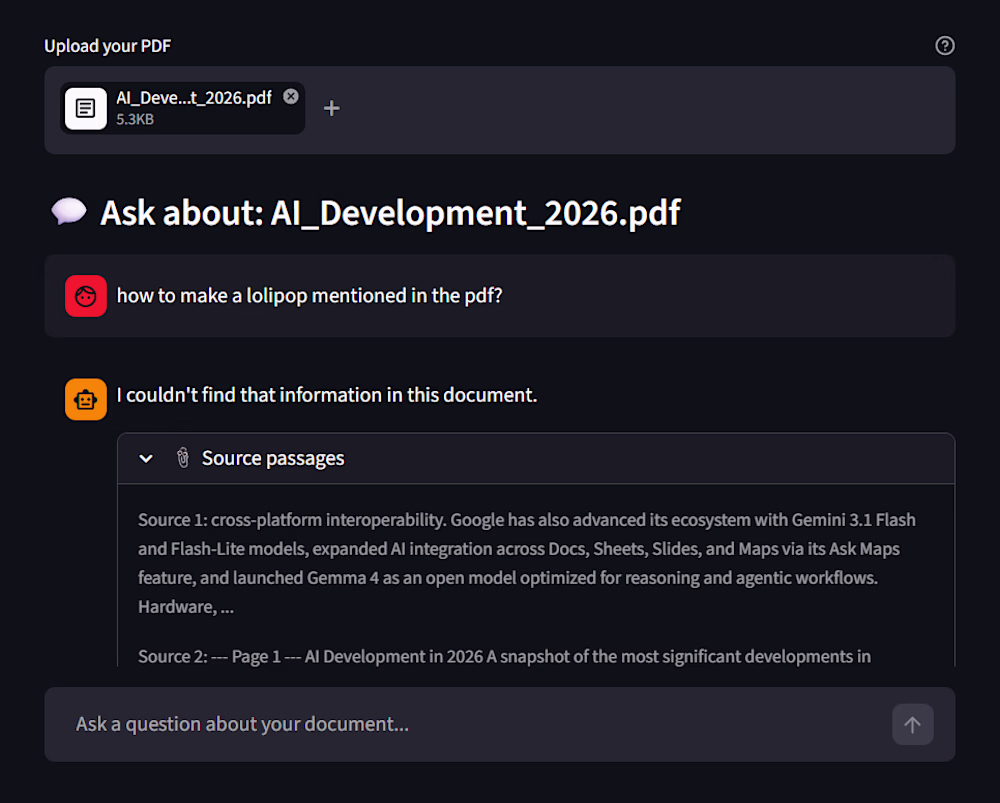Click the paperclip icon beside Source passages
1000x803 pixels.
[182, 458]
